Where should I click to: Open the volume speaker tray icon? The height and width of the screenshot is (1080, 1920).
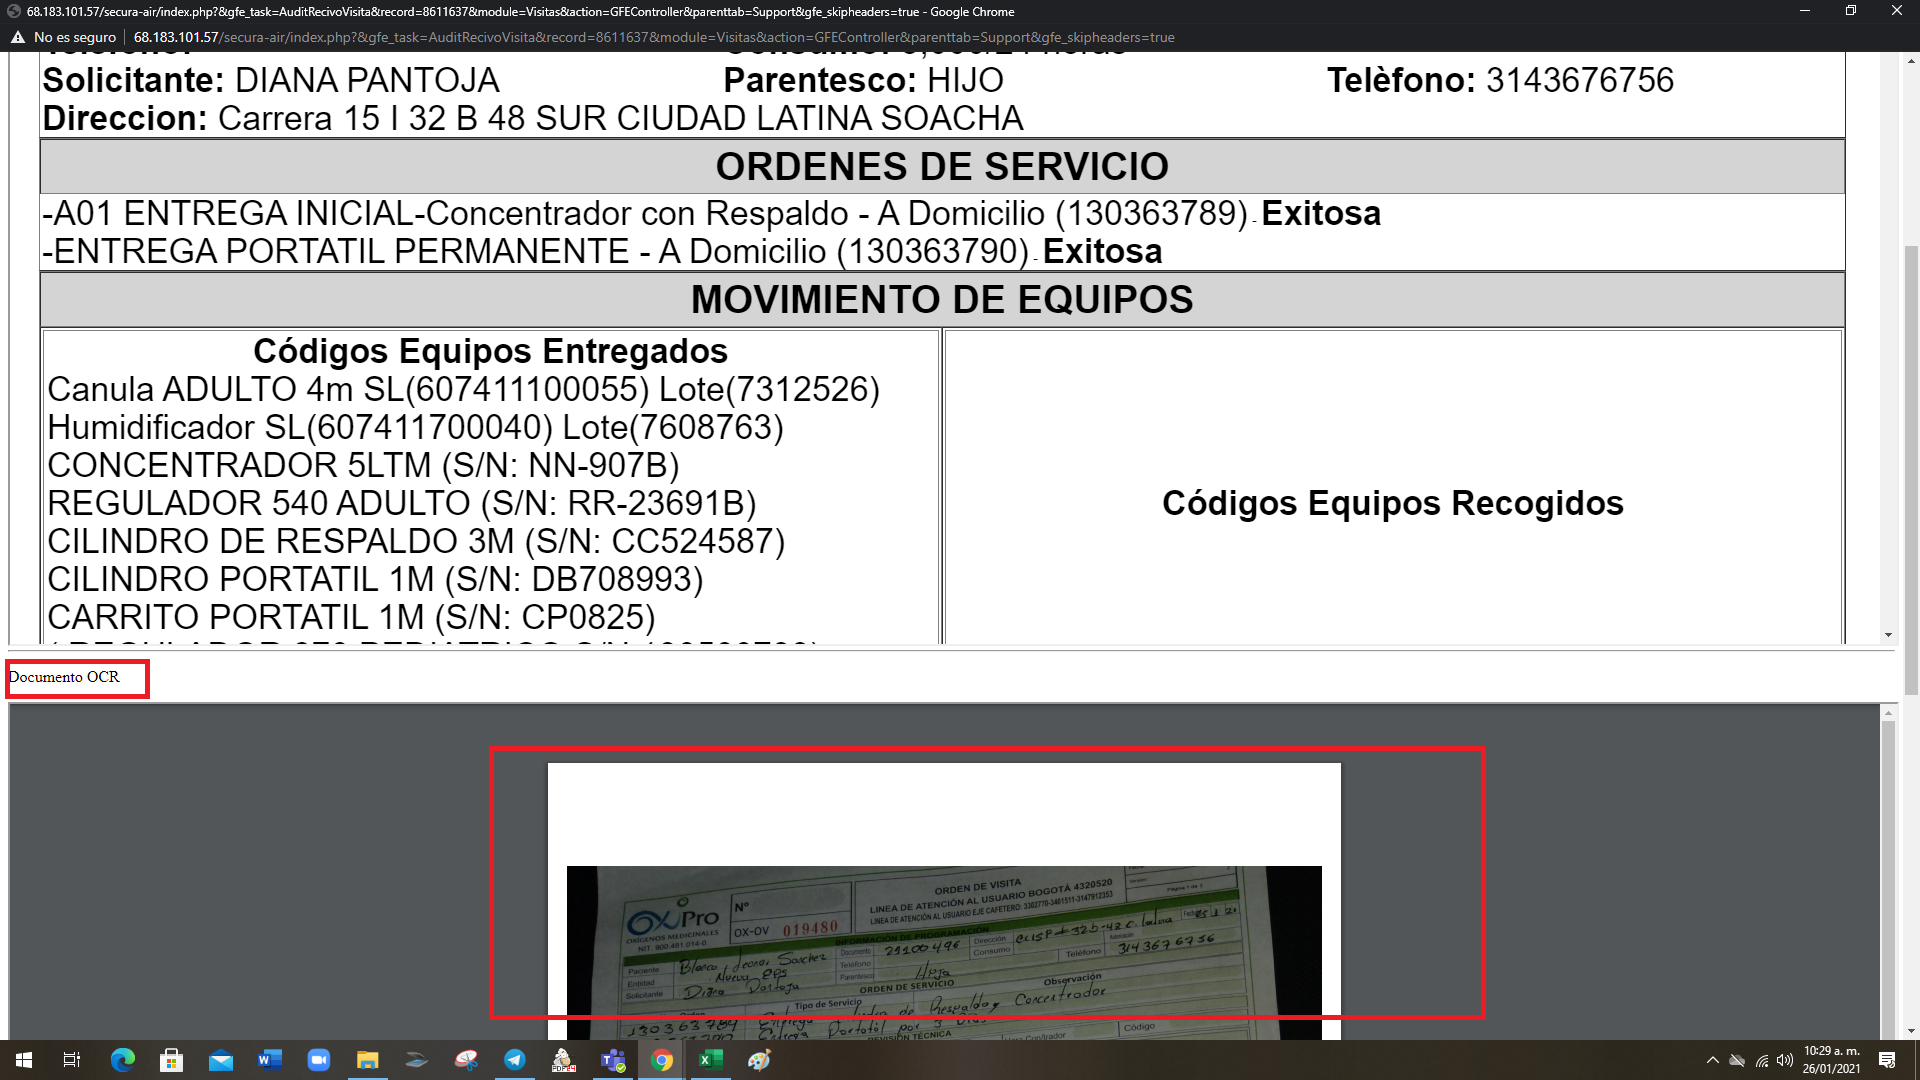pyautogui.click(x=1785, y=1060)
